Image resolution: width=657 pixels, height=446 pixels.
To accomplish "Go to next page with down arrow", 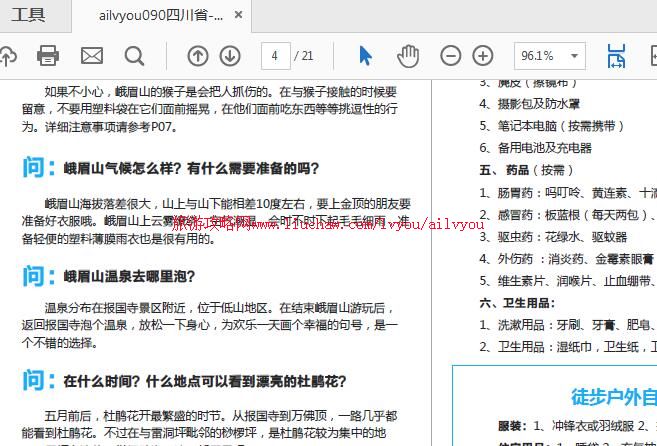I will point(230,56).
